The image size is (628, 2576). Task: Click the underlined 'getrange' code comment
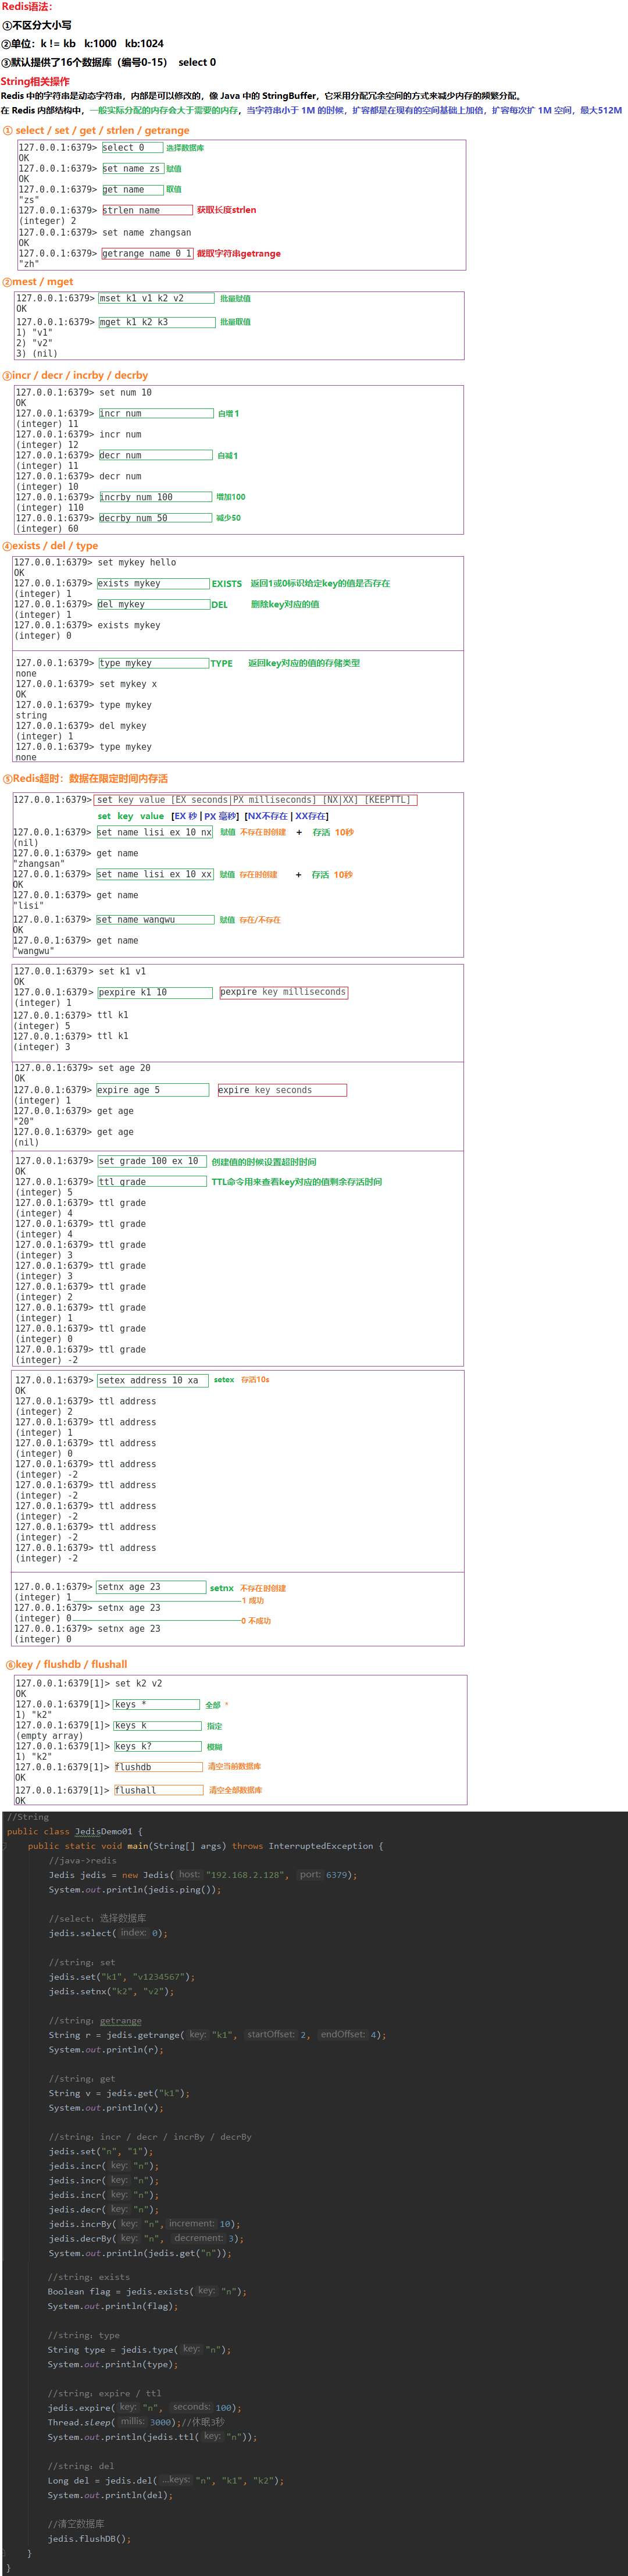[x=120, y=2021]
